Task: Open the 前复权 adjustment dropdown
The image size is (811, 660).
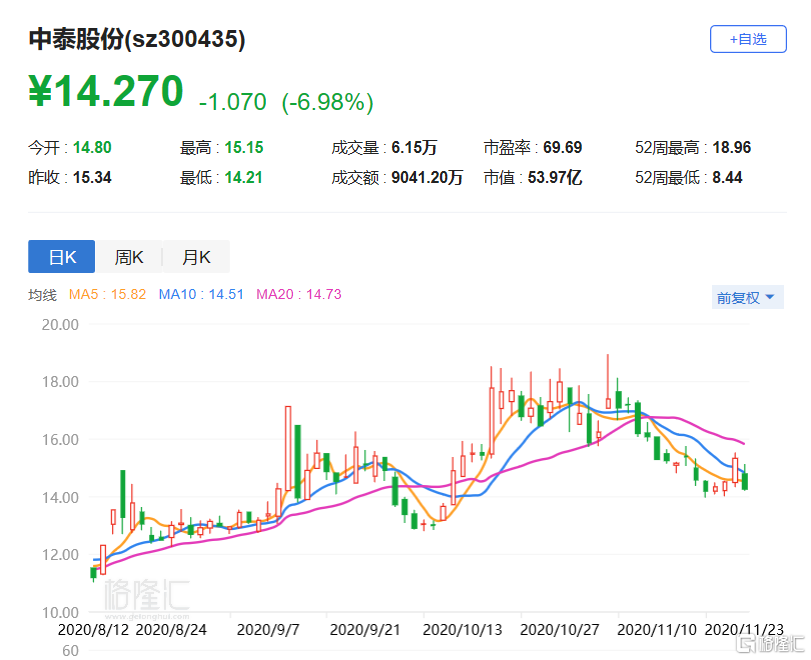Action: point(747,297)
